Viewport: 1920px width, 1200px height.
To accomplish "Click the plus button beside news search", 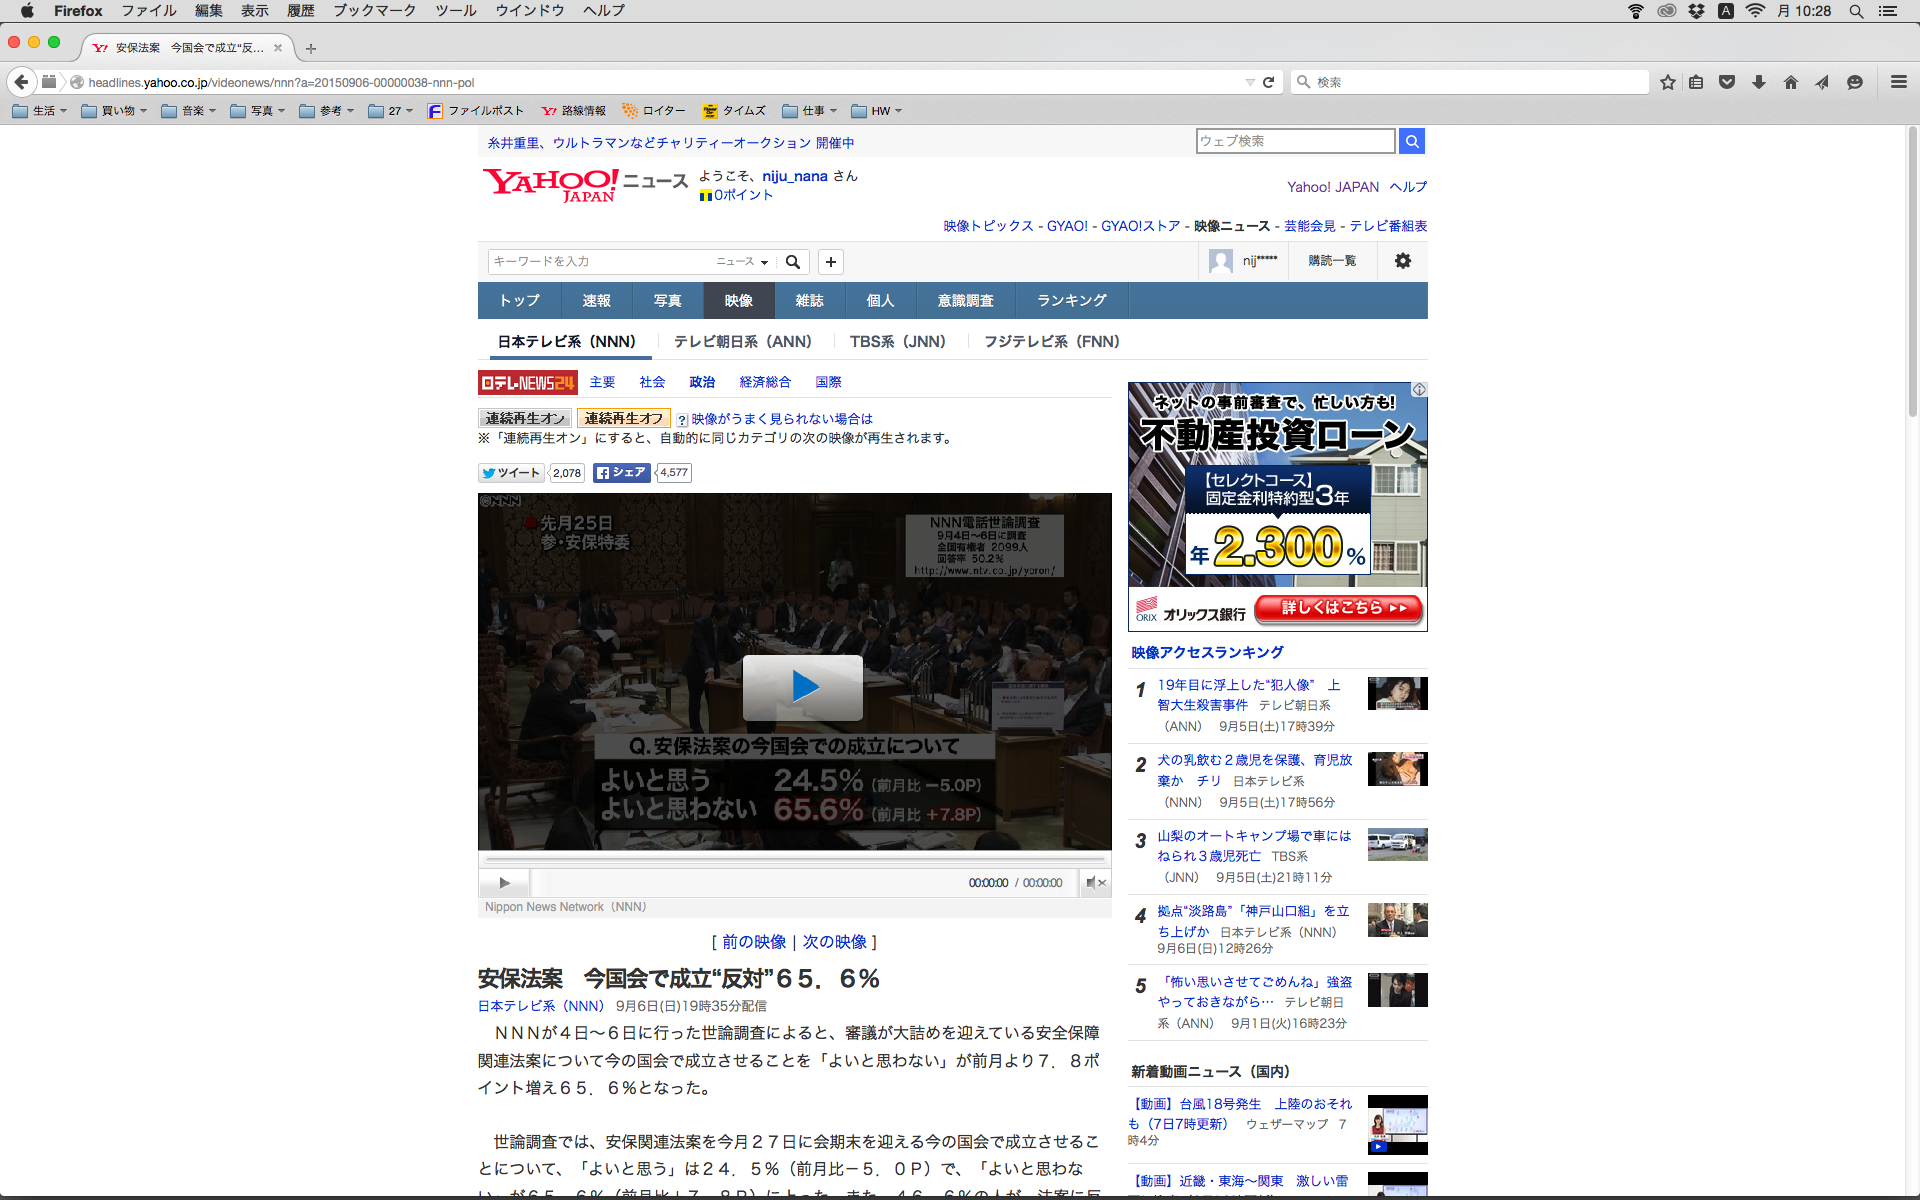I will tap(830, 262).
